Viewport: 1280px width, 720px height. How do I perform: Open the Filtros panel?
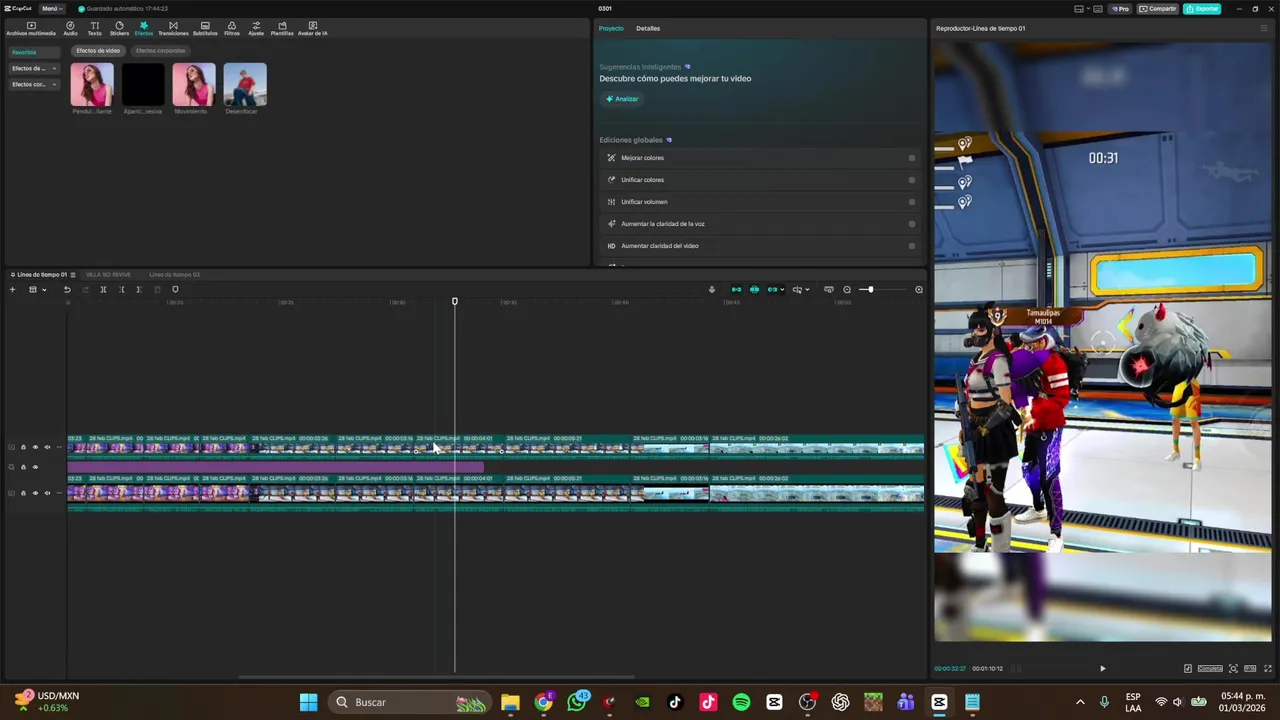click(x=232, y=28)
